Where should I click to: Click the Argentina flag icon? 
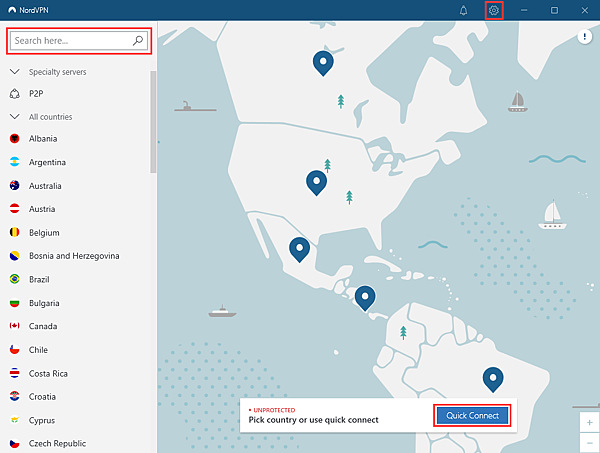15,162
